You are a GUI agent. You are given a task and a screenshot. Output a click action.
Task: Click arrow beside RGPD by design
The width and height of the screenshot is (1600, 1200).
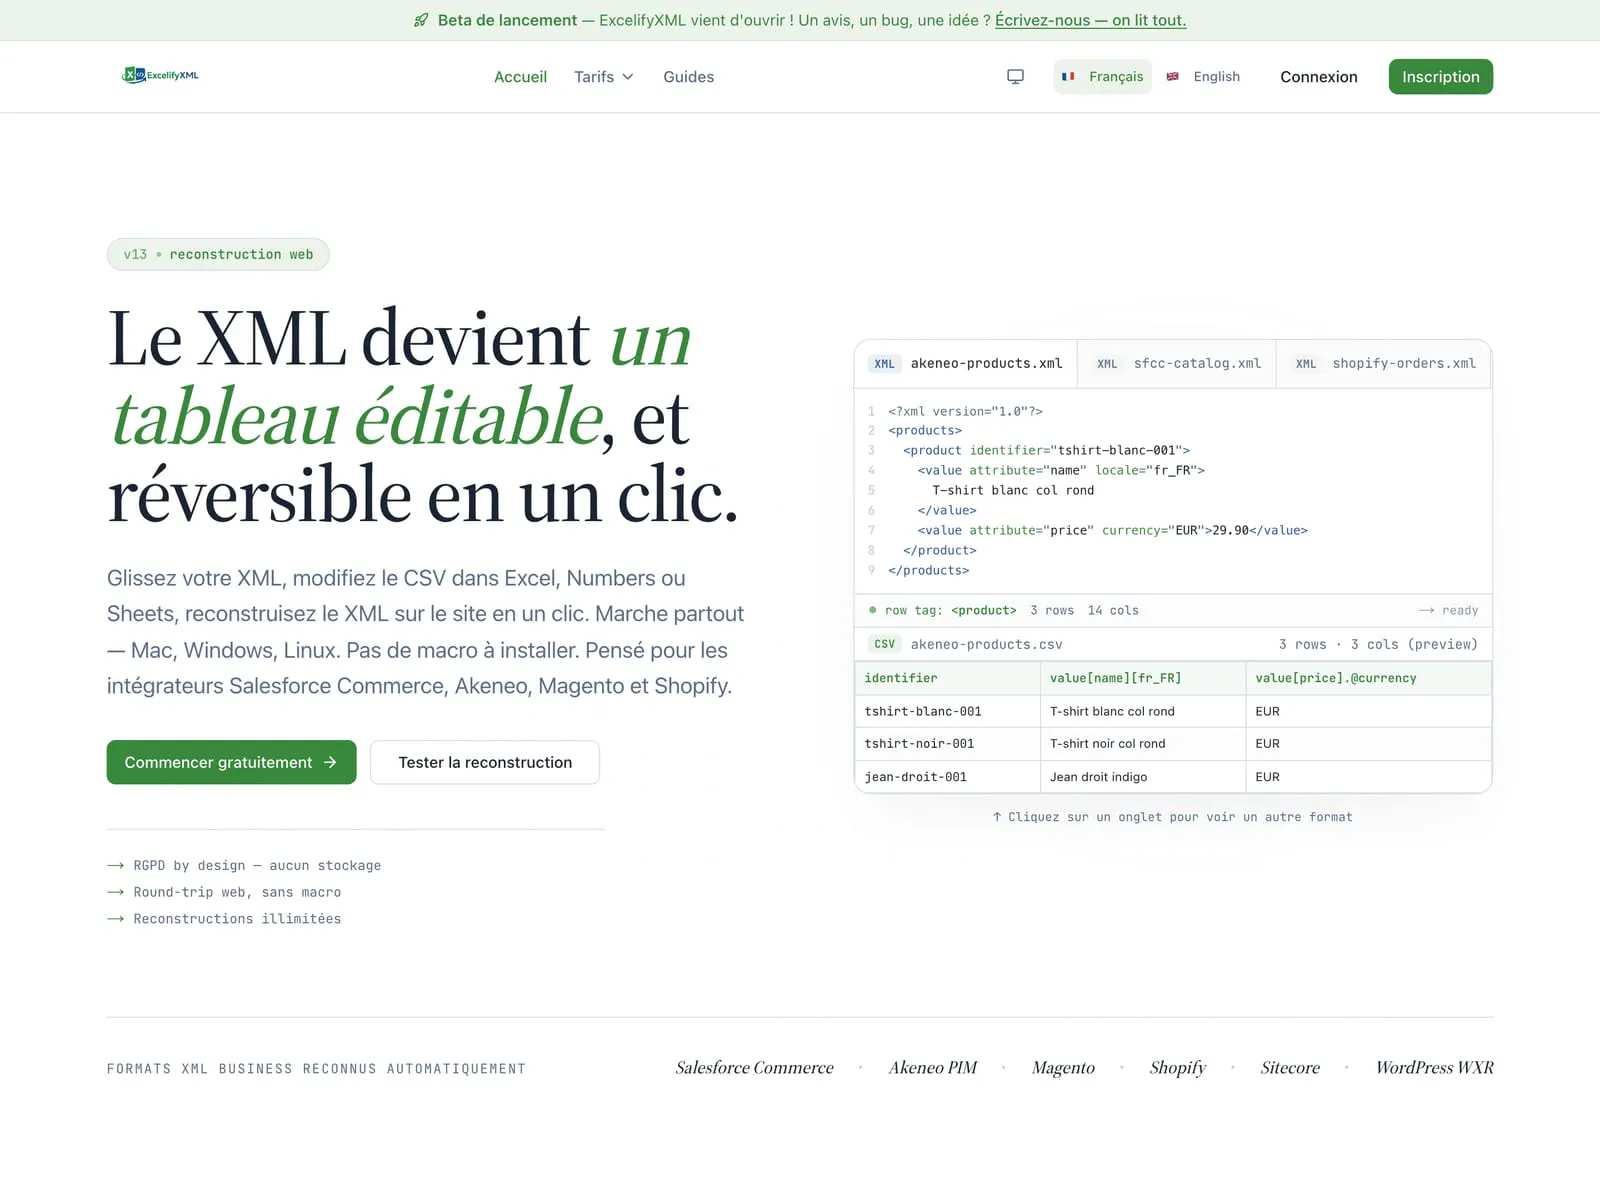click(116, 865)
